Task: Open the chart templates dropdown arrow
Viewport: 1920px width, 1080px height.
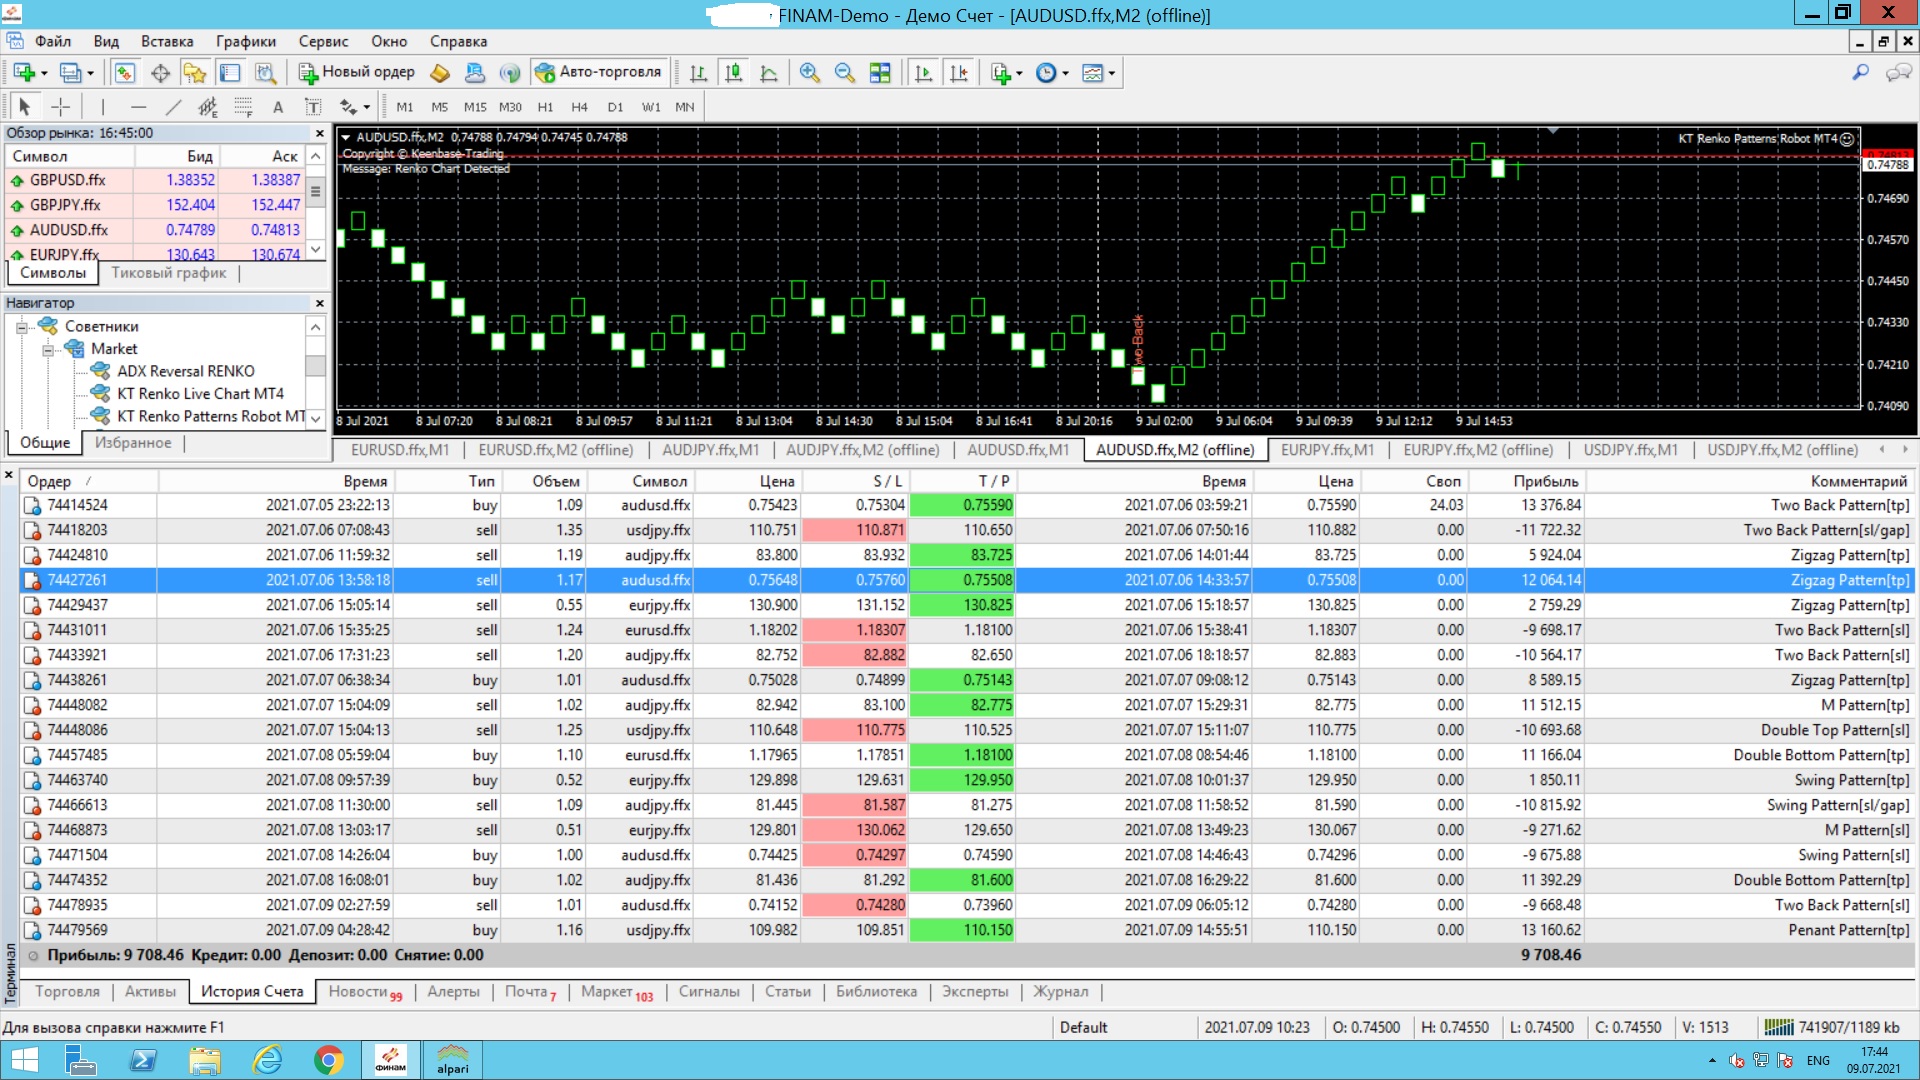Action: coord(1112,73)
